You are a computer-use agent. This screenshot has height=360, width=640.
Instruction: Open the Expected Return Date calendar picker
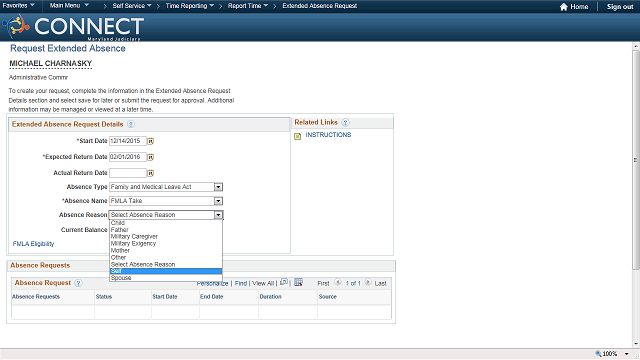(x=151, y=157)
